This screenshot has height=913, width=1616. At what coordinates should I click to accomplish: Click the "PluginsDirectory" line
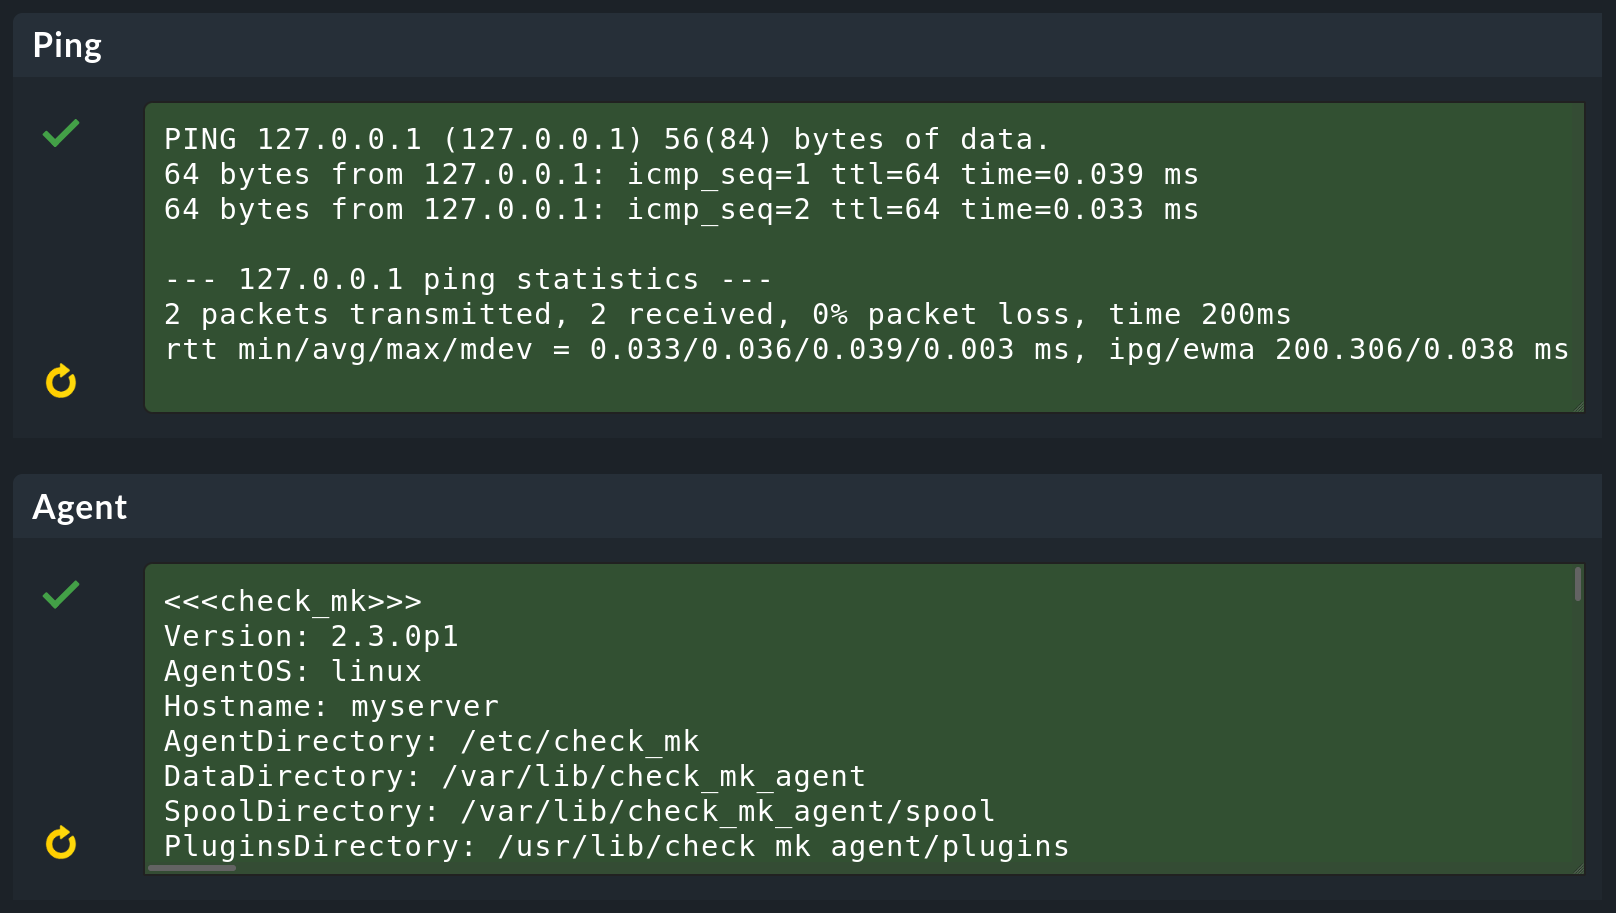pos(617,846)
